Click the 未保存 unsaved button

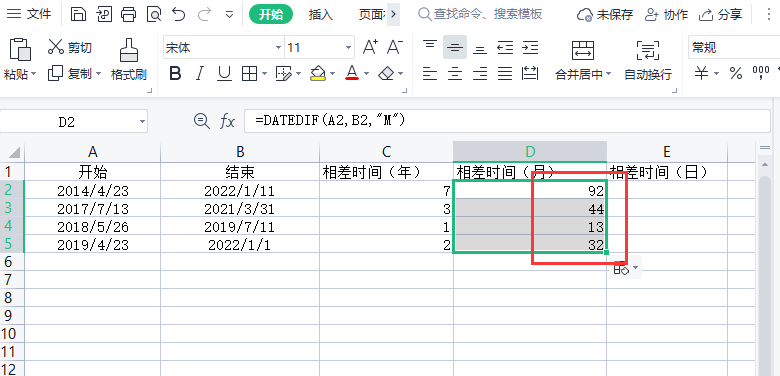point(605,14)
